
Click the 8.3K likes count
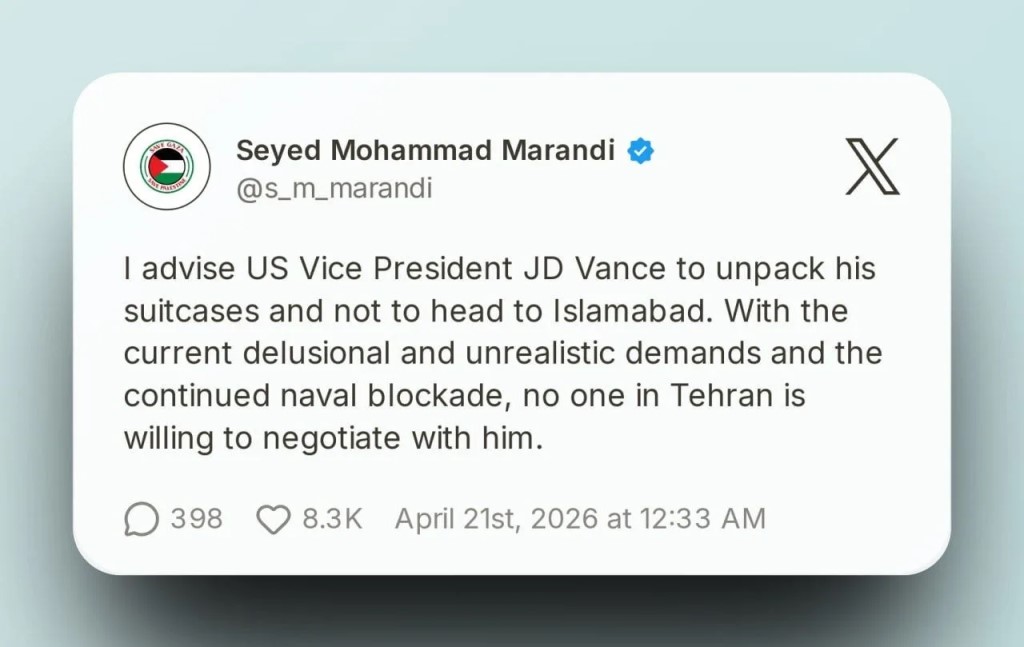tap(331, 518)
